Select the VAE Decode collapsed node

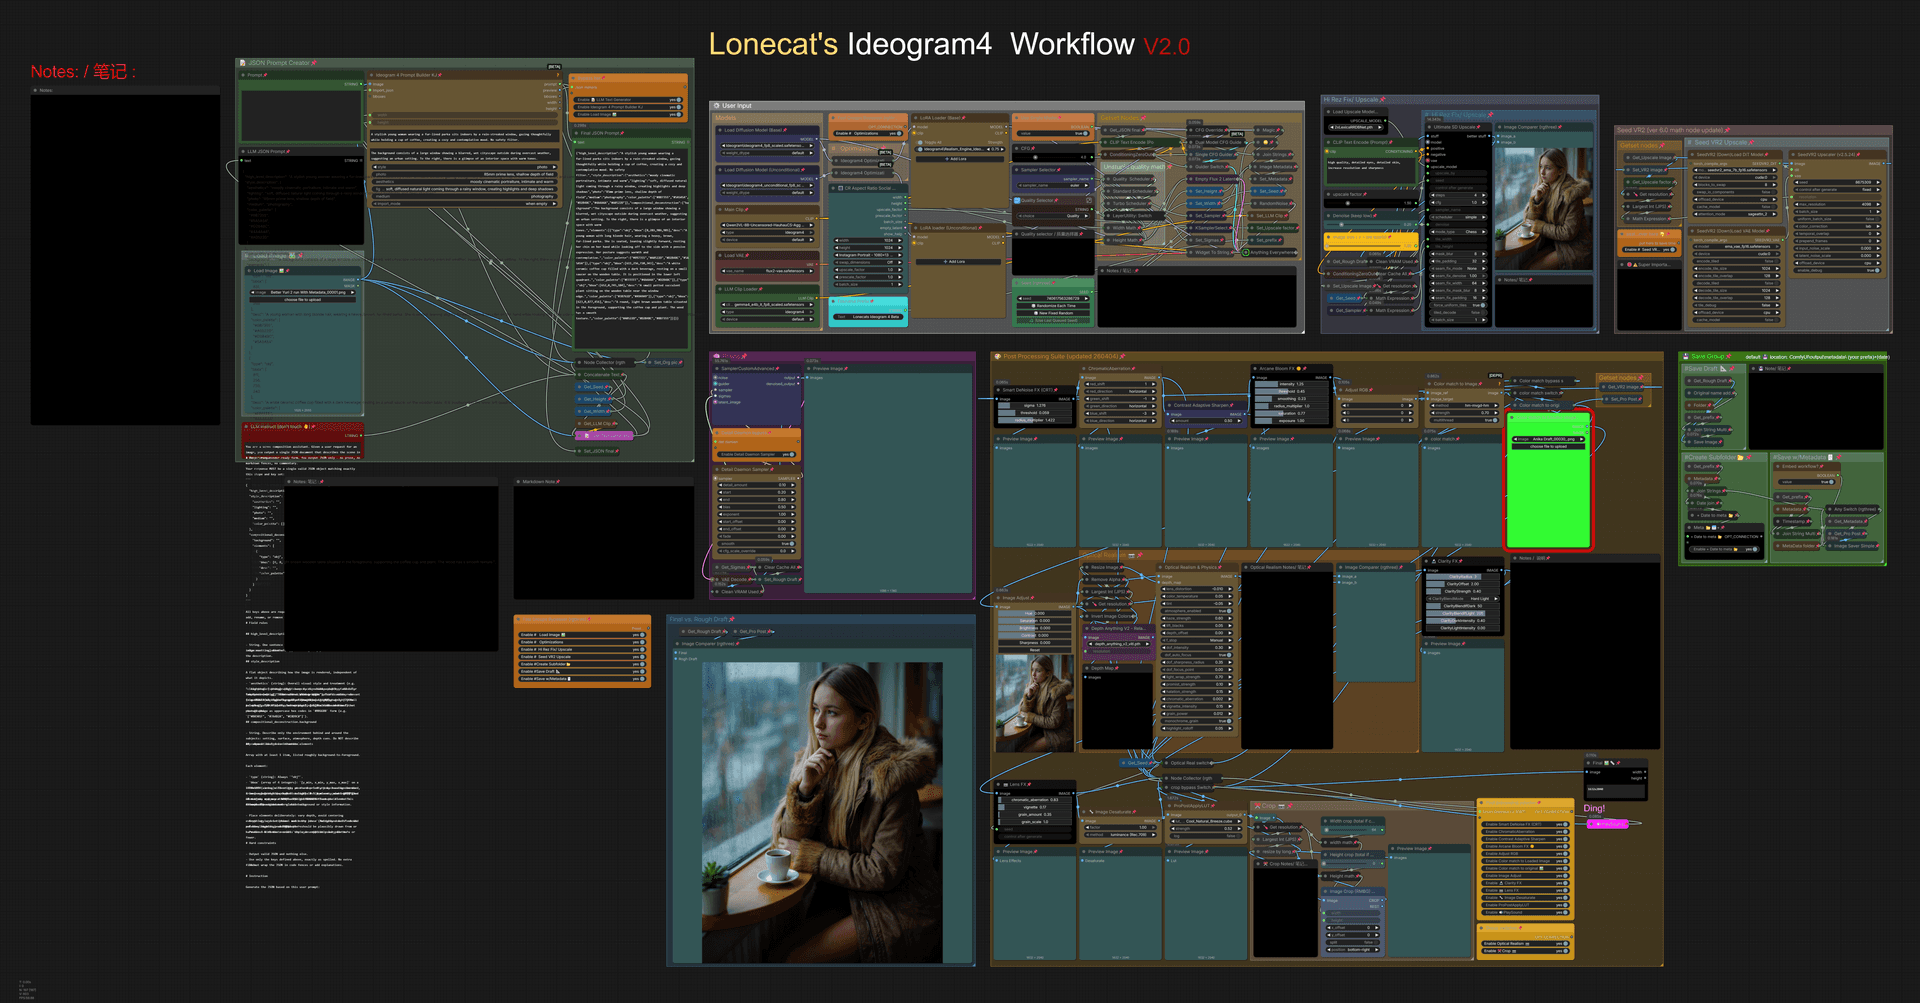pos(733,579)
